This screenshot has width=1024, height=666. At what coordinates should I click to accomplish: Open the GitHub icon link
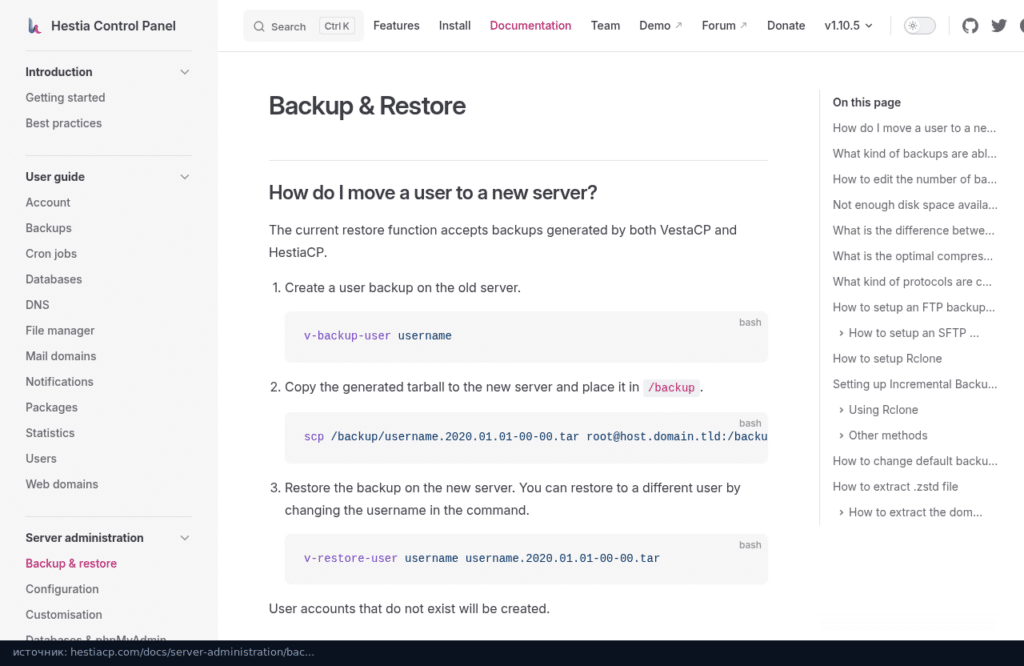pos(970,25)
